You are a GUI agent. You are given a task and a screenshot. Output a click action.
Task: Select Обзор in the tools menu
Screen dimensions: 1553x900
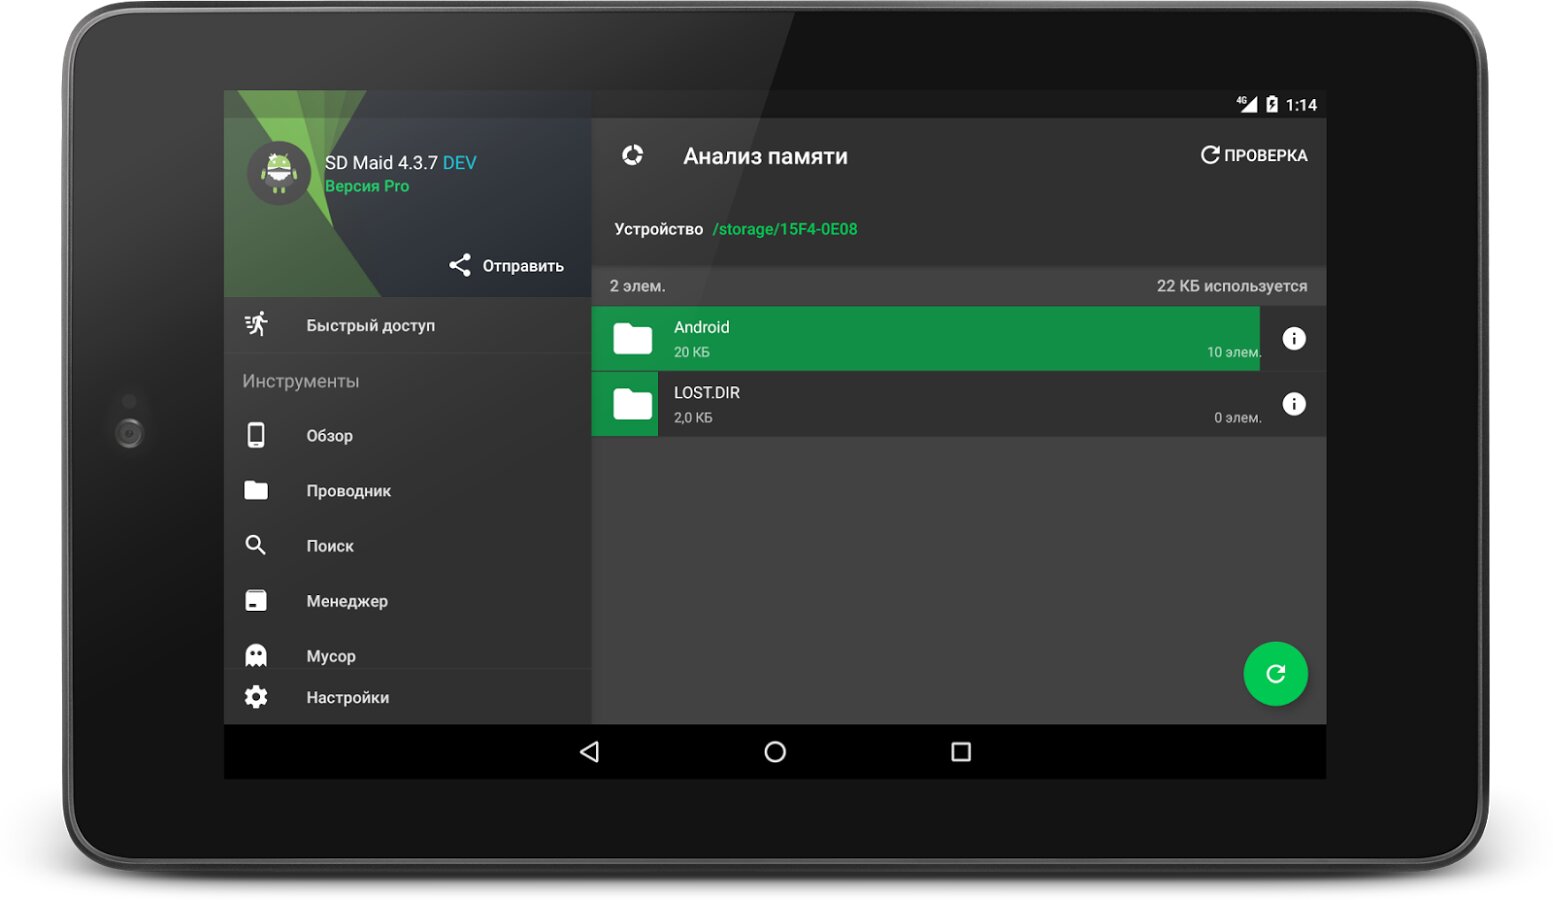pyautogui.click(x=329, y=436)
